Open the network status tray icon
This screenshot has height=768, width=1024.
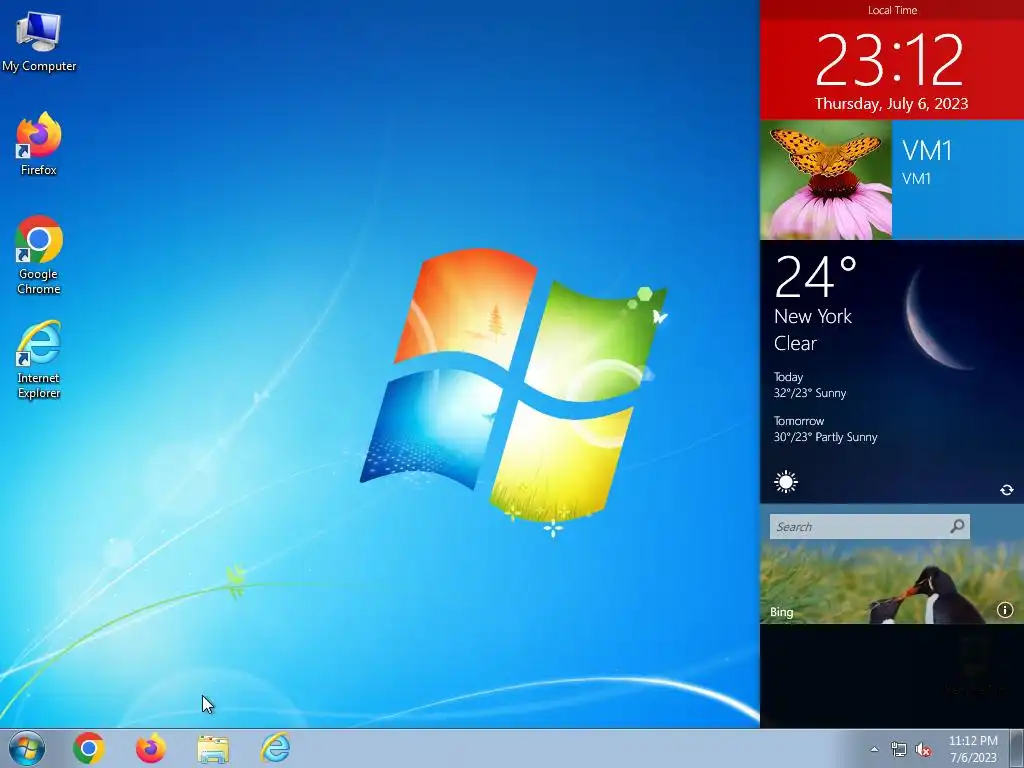(899, 749)
